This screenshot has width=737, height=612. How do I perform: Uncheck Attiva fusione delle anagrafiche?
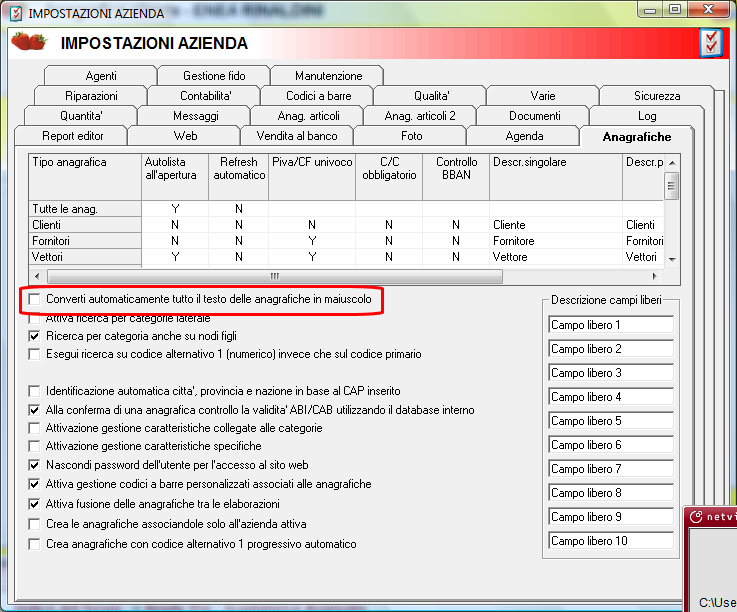click(x=34, y=504)
